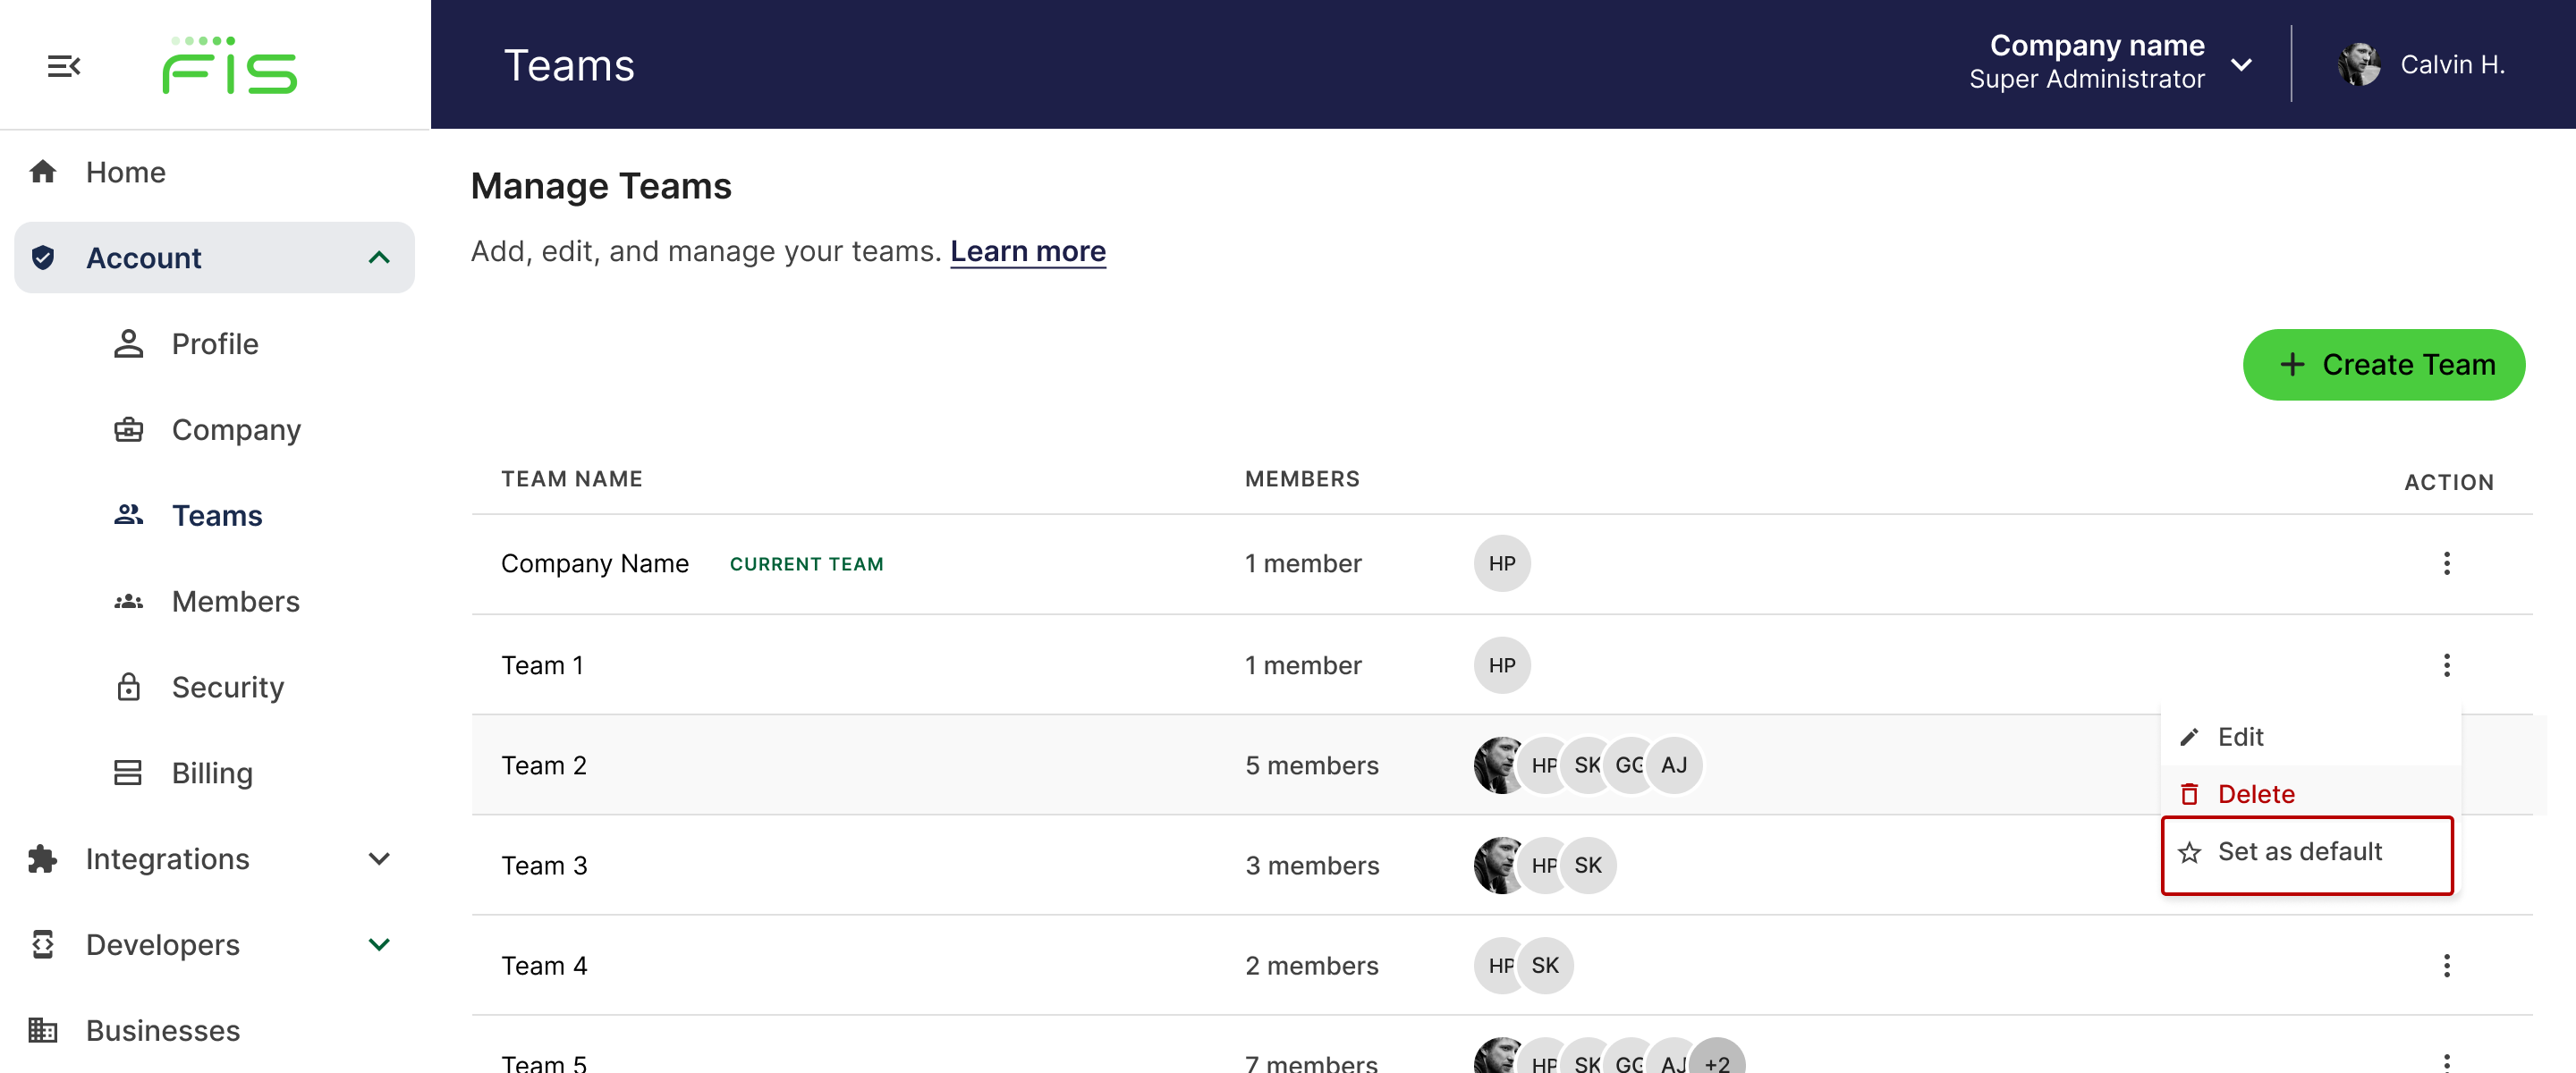Click the Edit option for team
The height and width of the screenshot is (1073, 2576).
[x=2239, y=736]
